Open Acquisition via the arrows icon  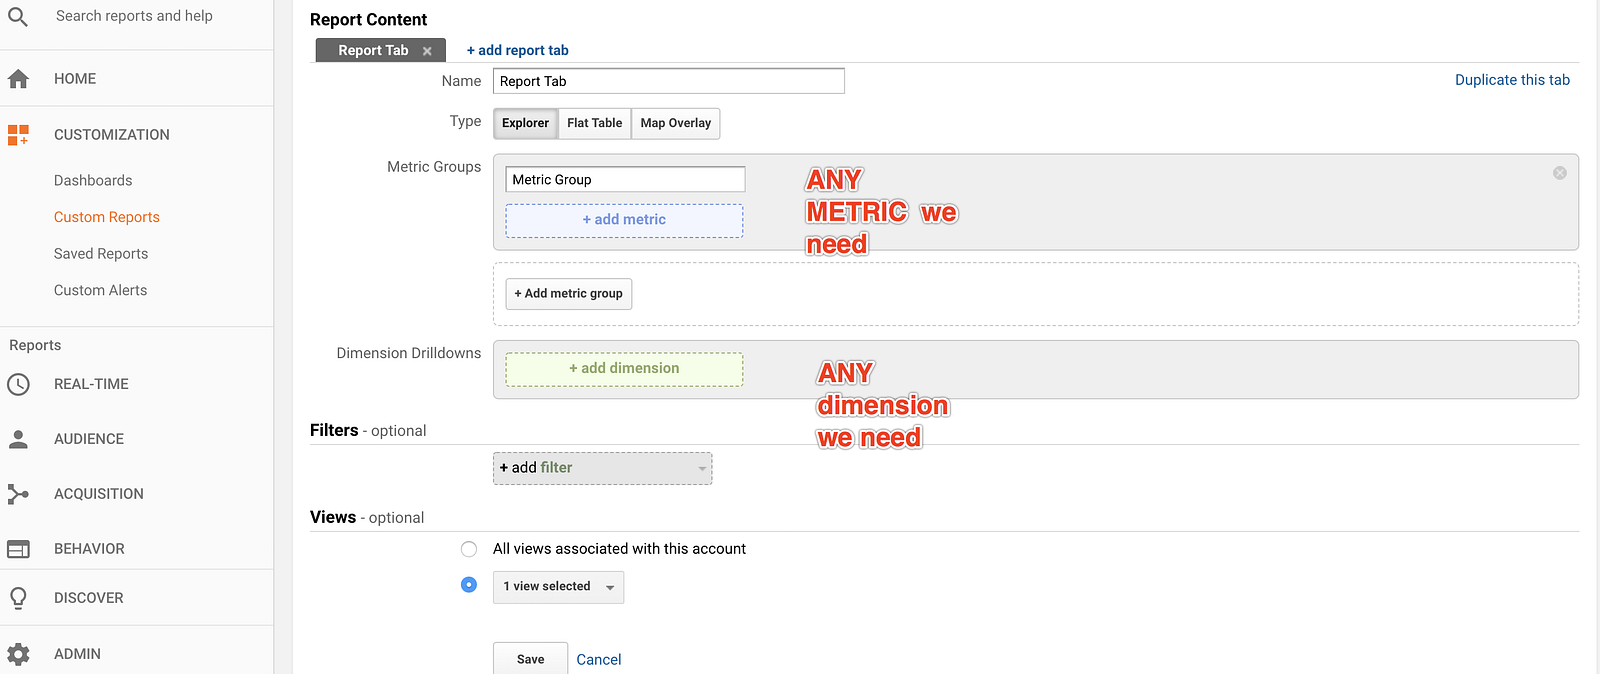pos(18,494)
